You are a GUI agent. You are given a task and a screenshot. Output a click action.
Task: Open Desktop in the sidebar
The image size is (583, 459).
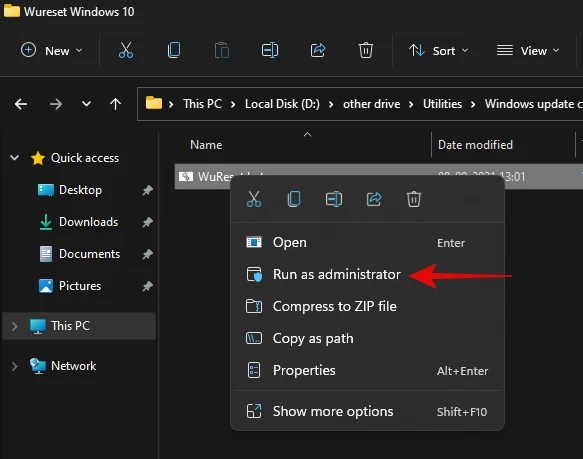(80, 190)
